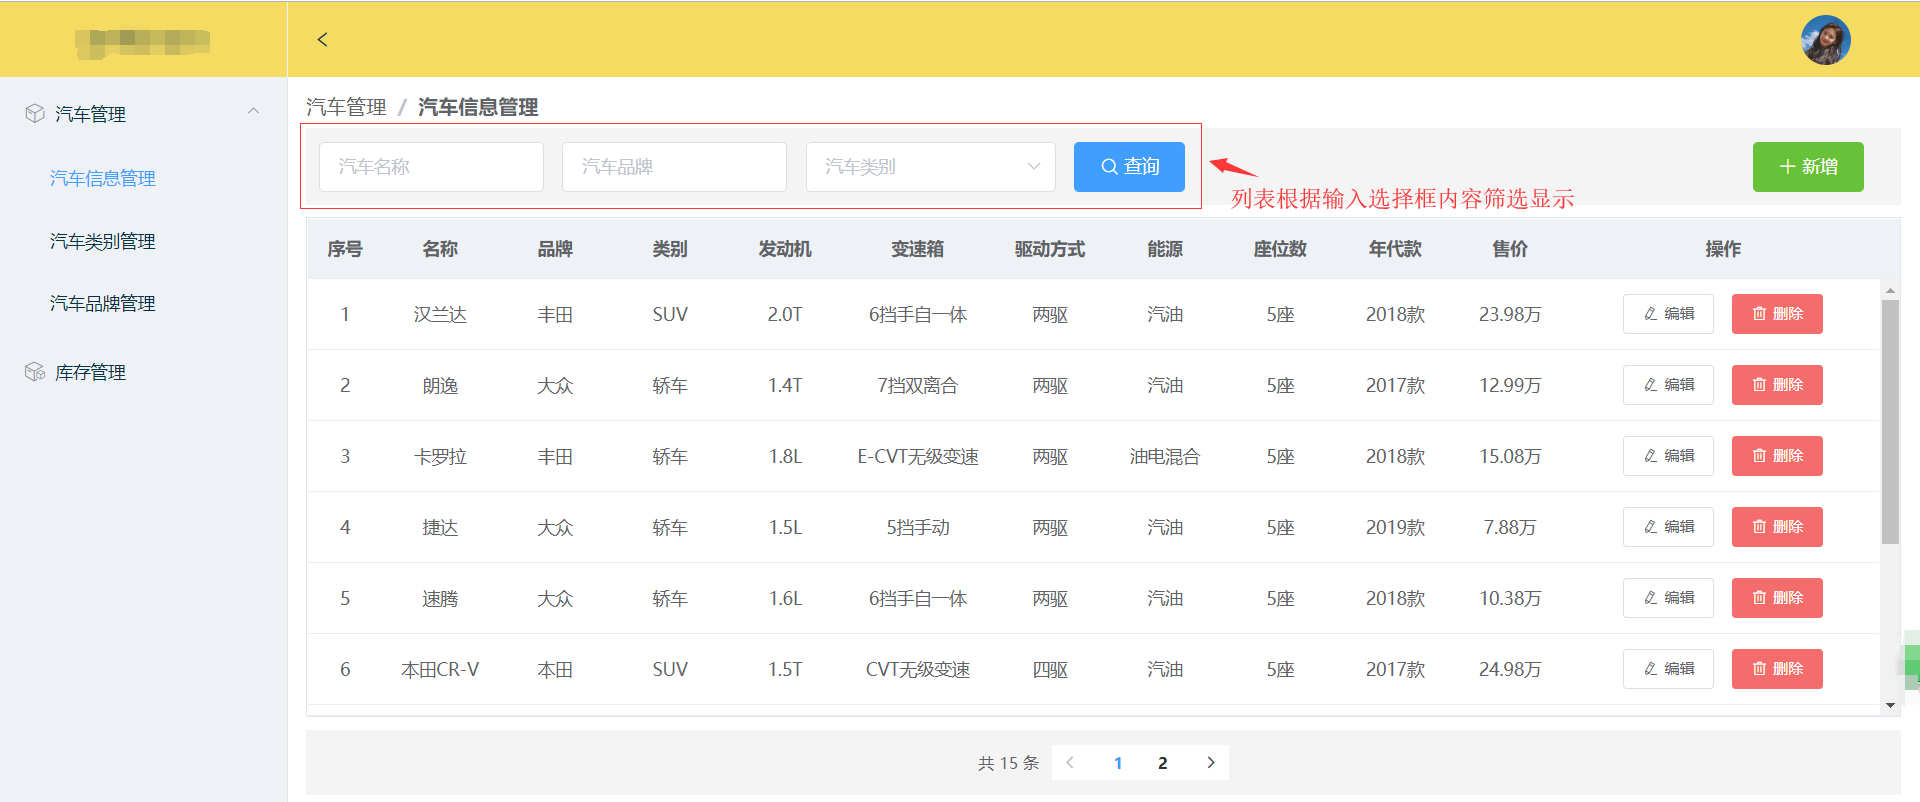Click the 变速箱 column header
Viewport: 1920px width, 802px height.
918,249
